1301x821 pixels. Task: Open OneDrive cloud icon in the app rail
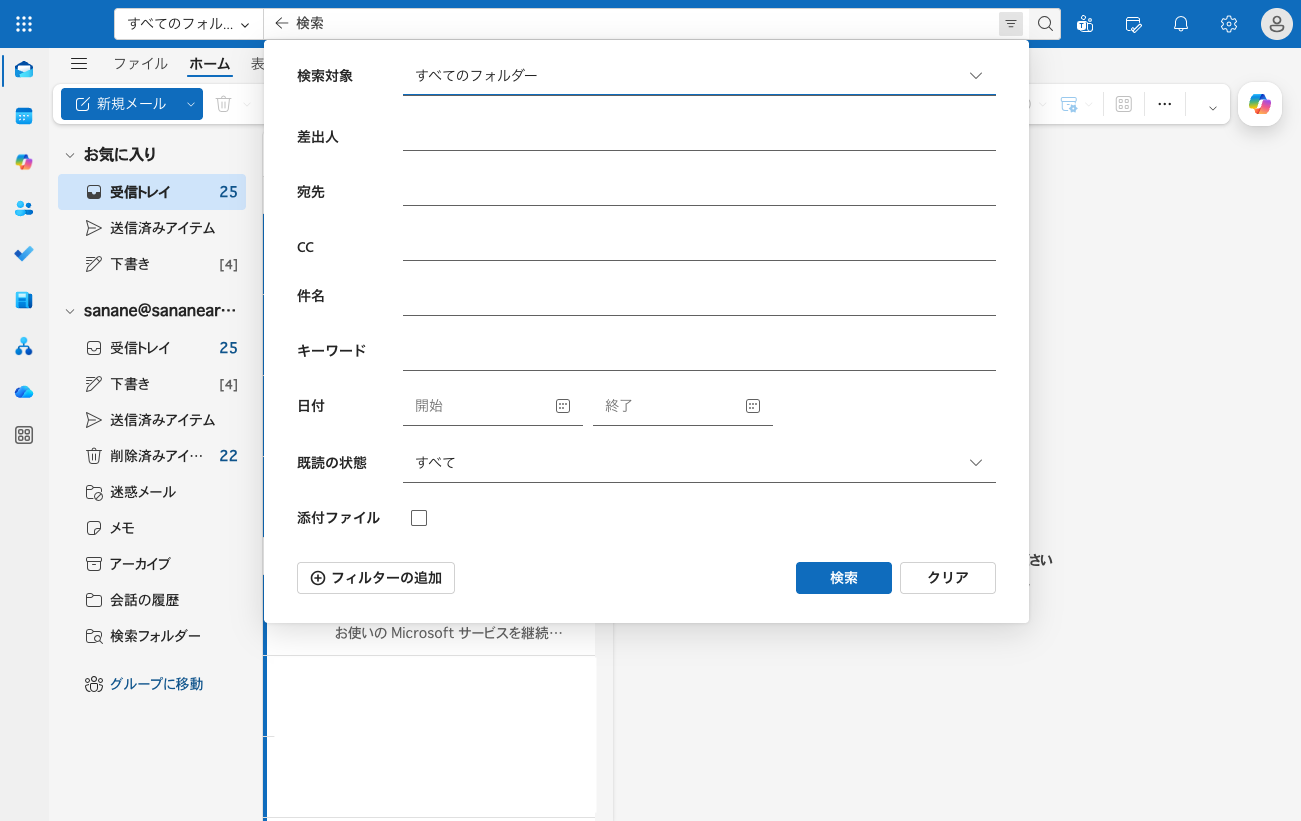coord(24,392)
